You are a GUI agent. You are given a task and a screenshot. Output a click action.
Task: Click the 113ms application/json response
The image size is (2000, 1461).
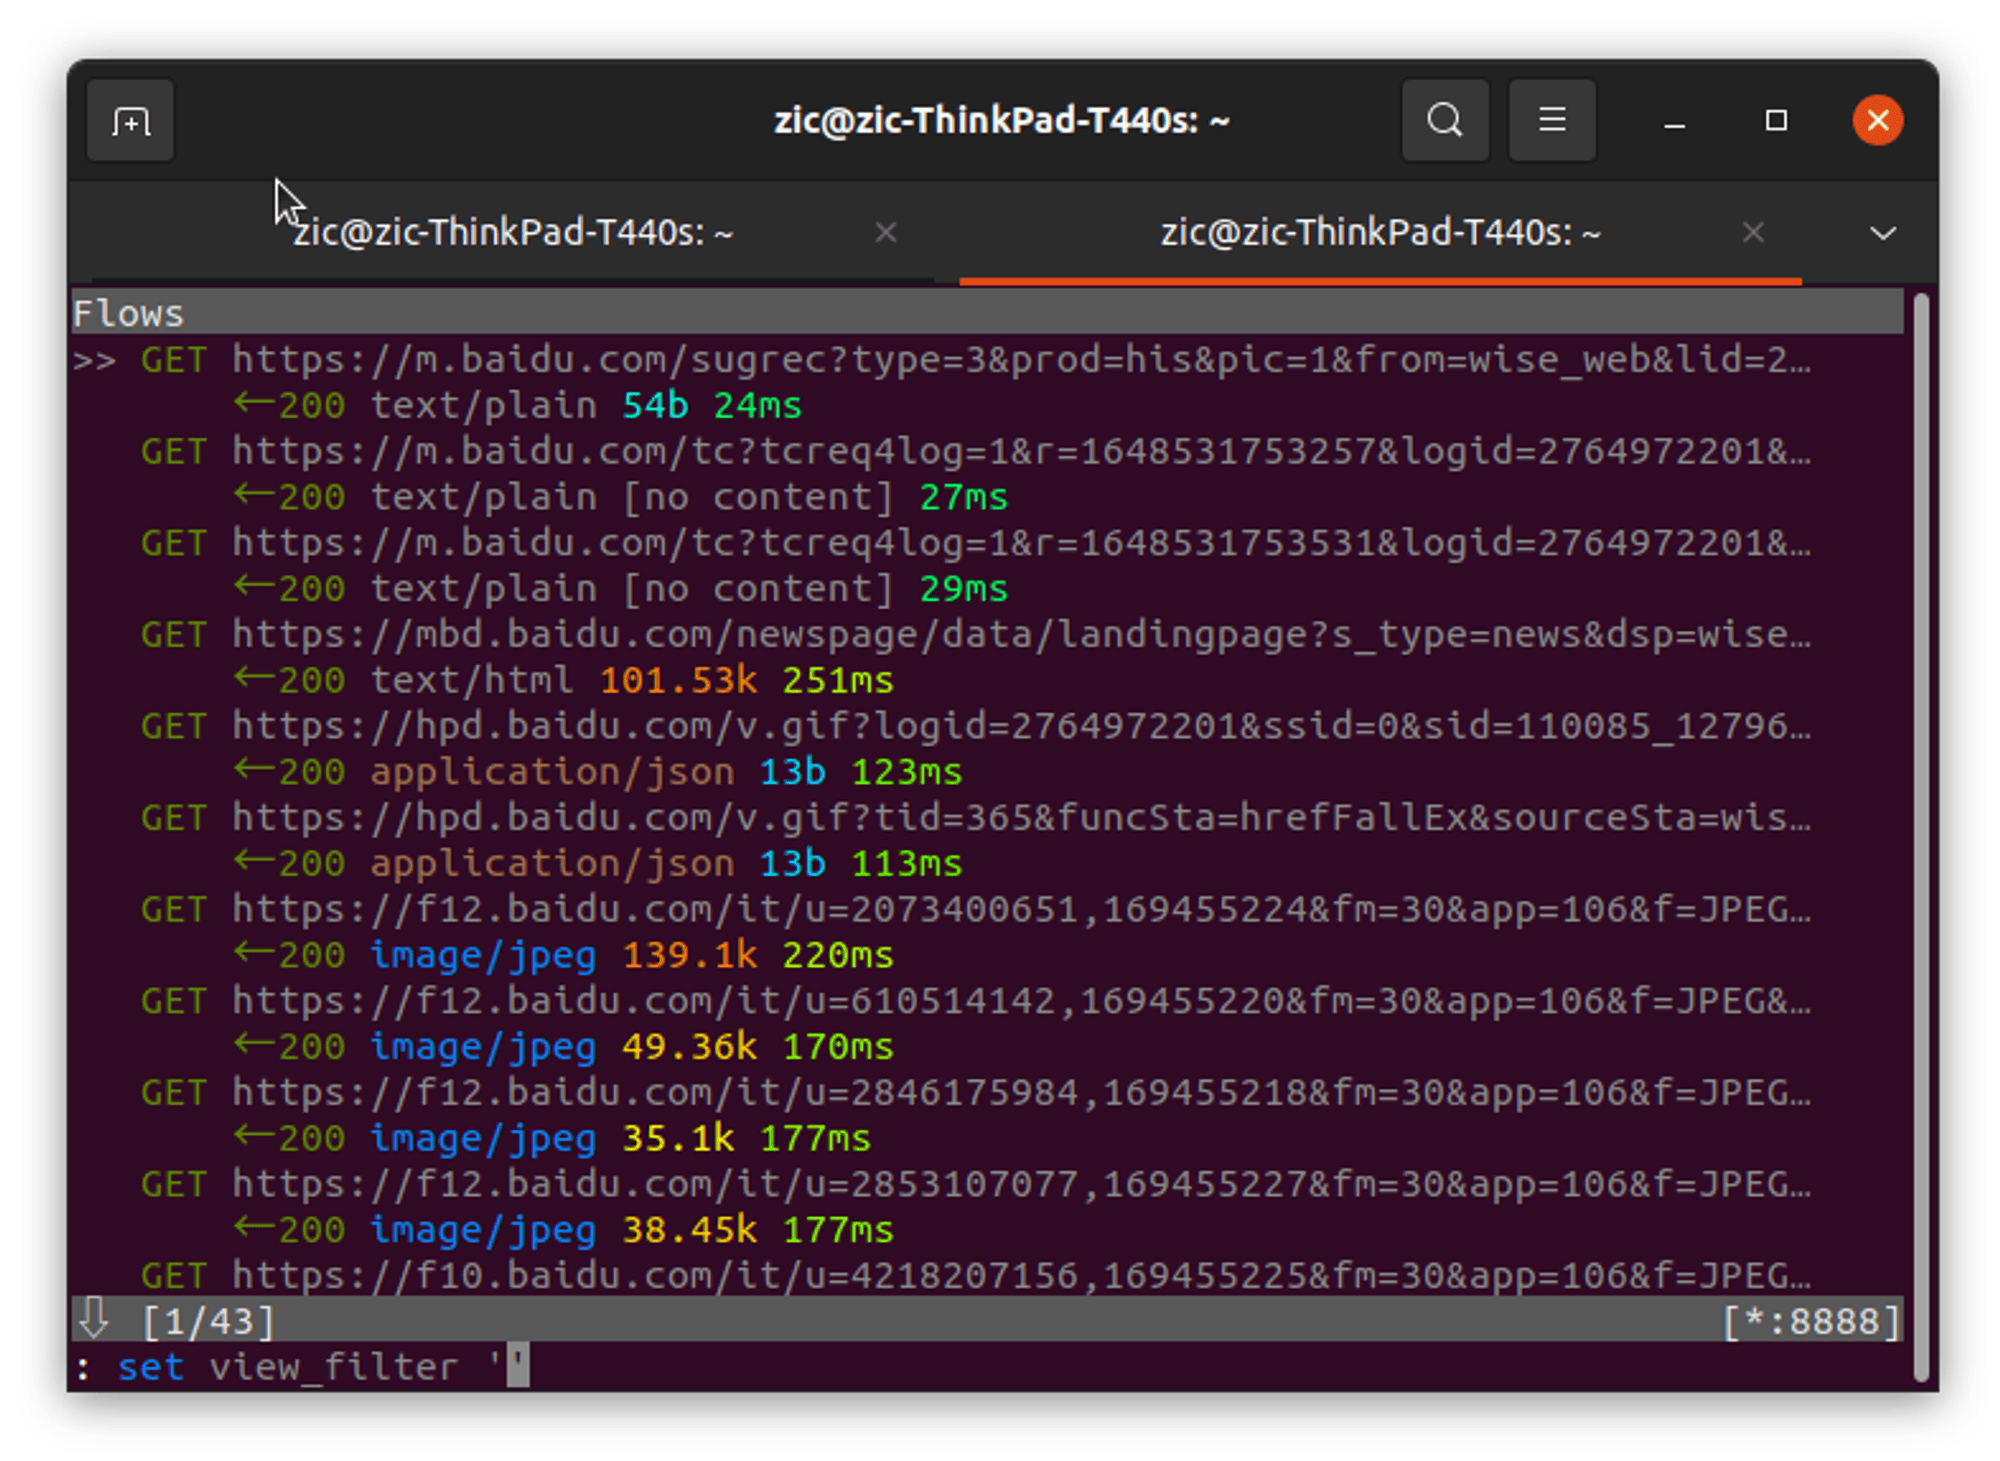(x=598, y=863)
